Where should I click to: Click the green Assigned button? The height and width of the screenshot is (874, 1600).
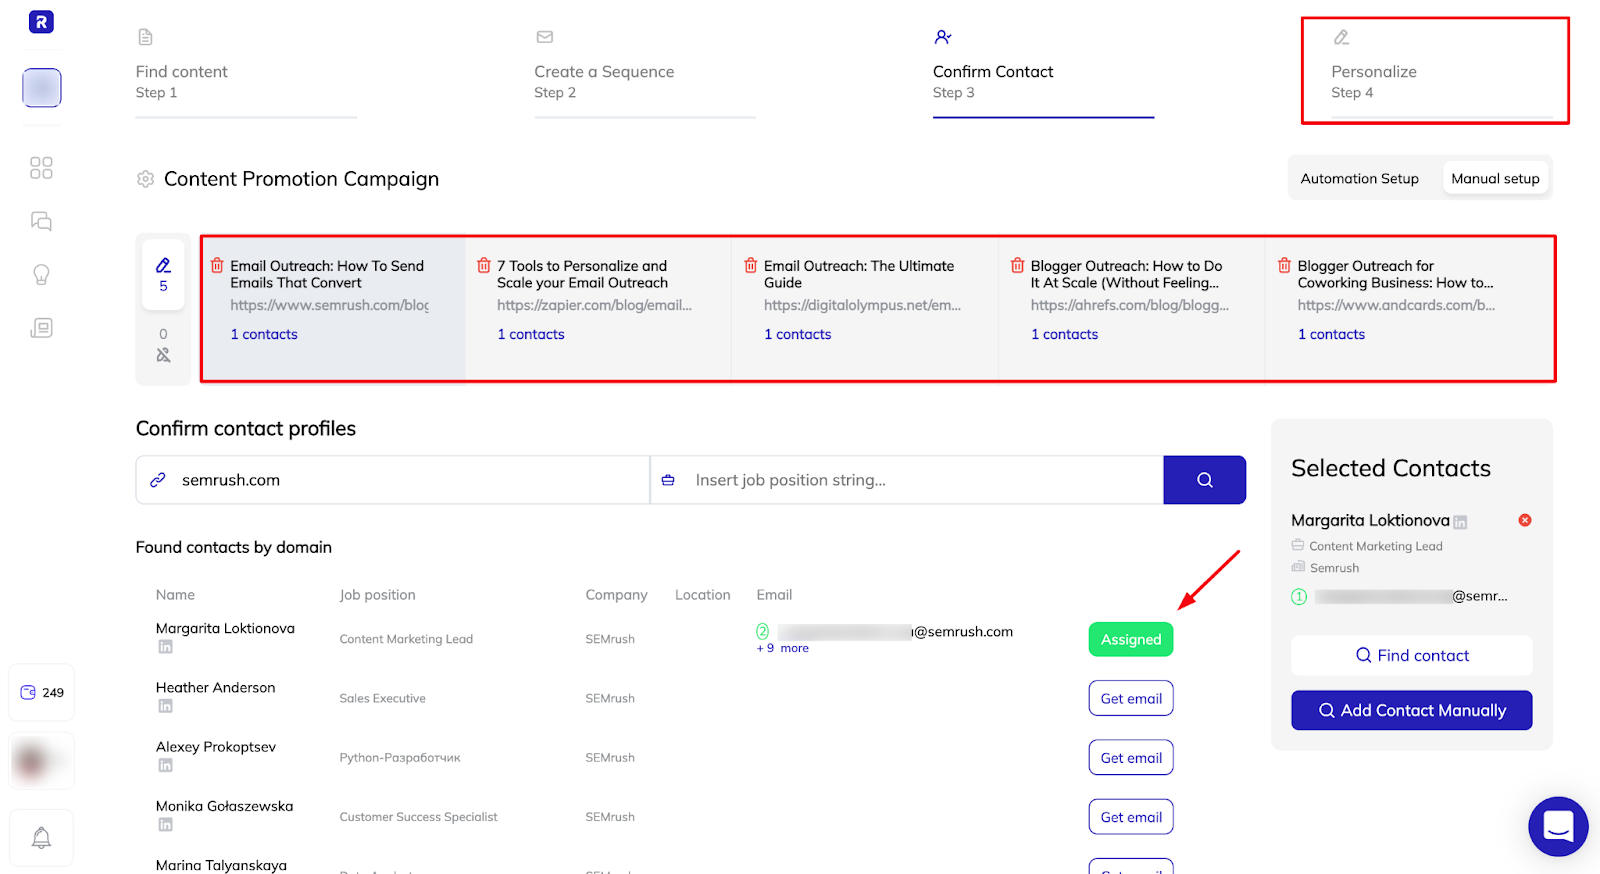[1131, 640]
